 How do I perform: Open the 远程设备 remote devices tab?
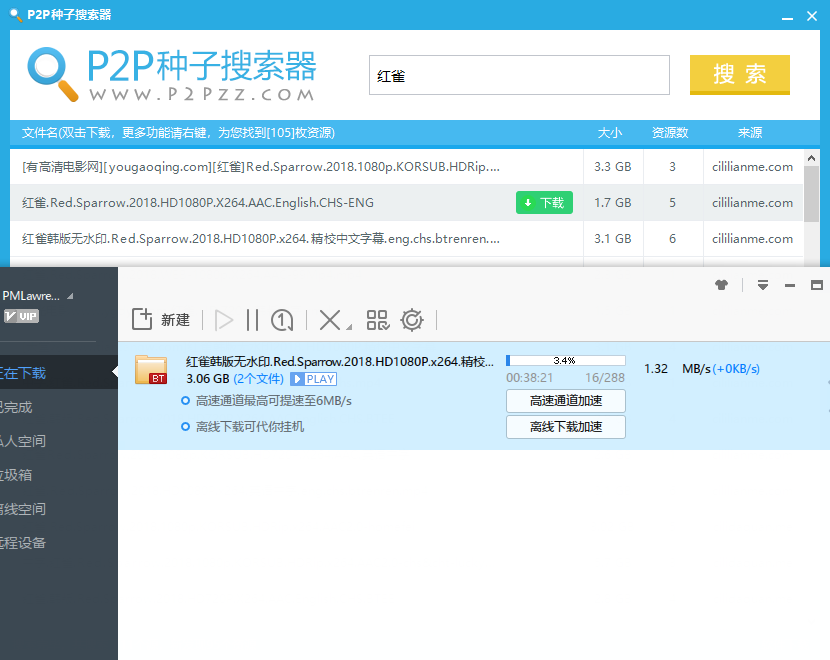(x=59, y=543)
